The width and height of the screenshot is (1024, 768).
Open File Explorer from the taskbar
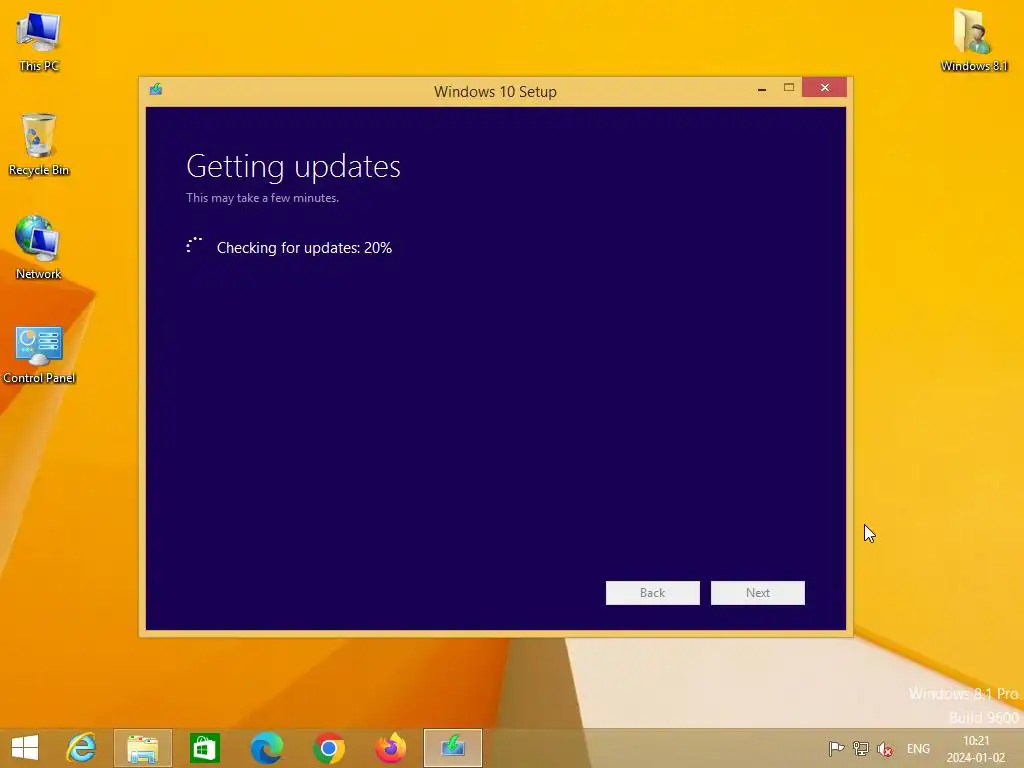coord(142,748)
